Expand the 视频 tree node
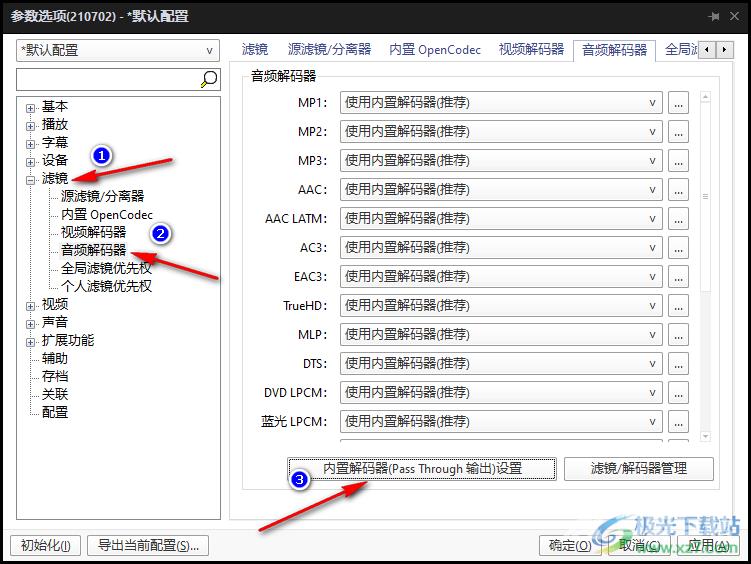Image resolution: width=751 pixels, height=564 pixels. (31, 306)
